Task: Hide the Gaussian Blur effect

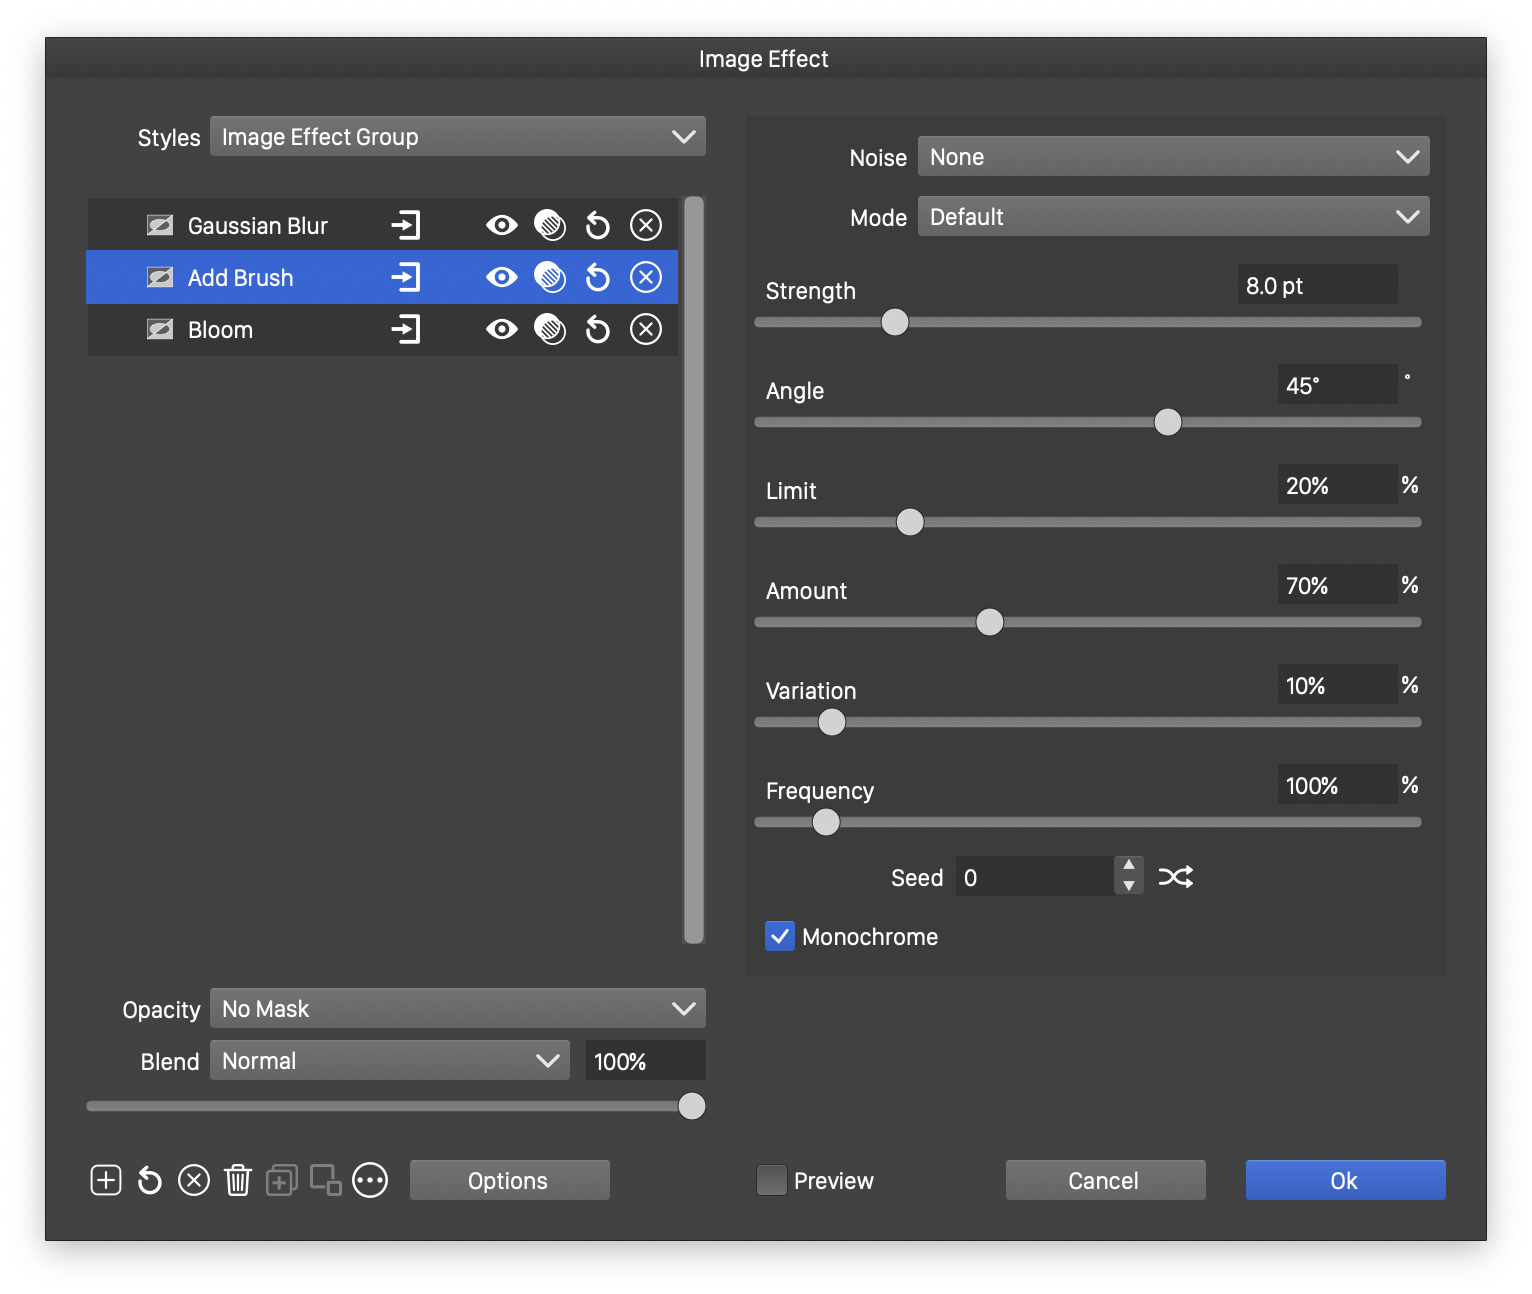Action: pos(502,226)
